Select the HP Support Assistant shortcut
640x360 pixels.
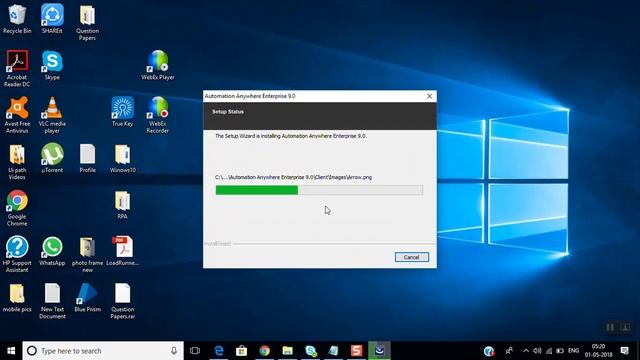point(17,254)
